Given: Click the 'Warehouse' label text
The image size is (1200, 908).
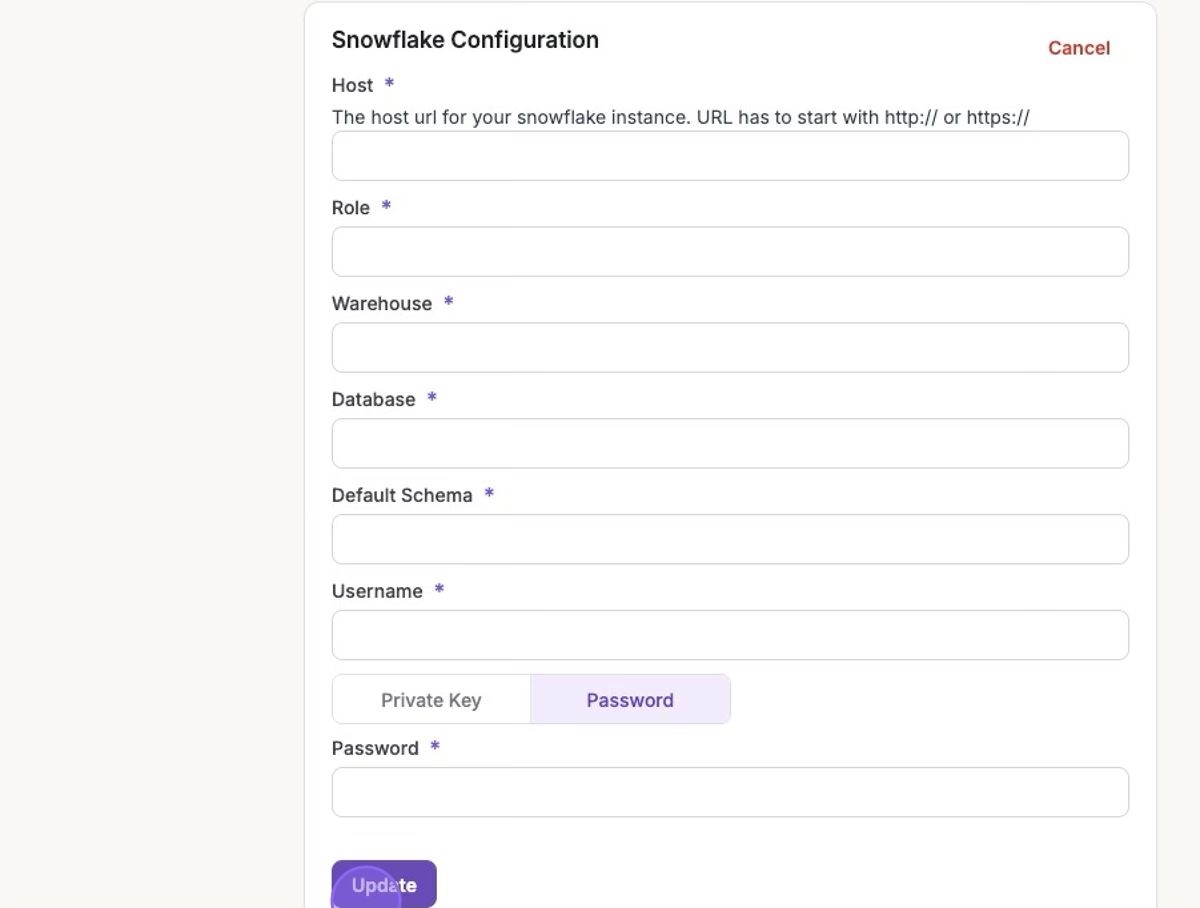Looking at the screenshot, I should click(x=381, y=304).
